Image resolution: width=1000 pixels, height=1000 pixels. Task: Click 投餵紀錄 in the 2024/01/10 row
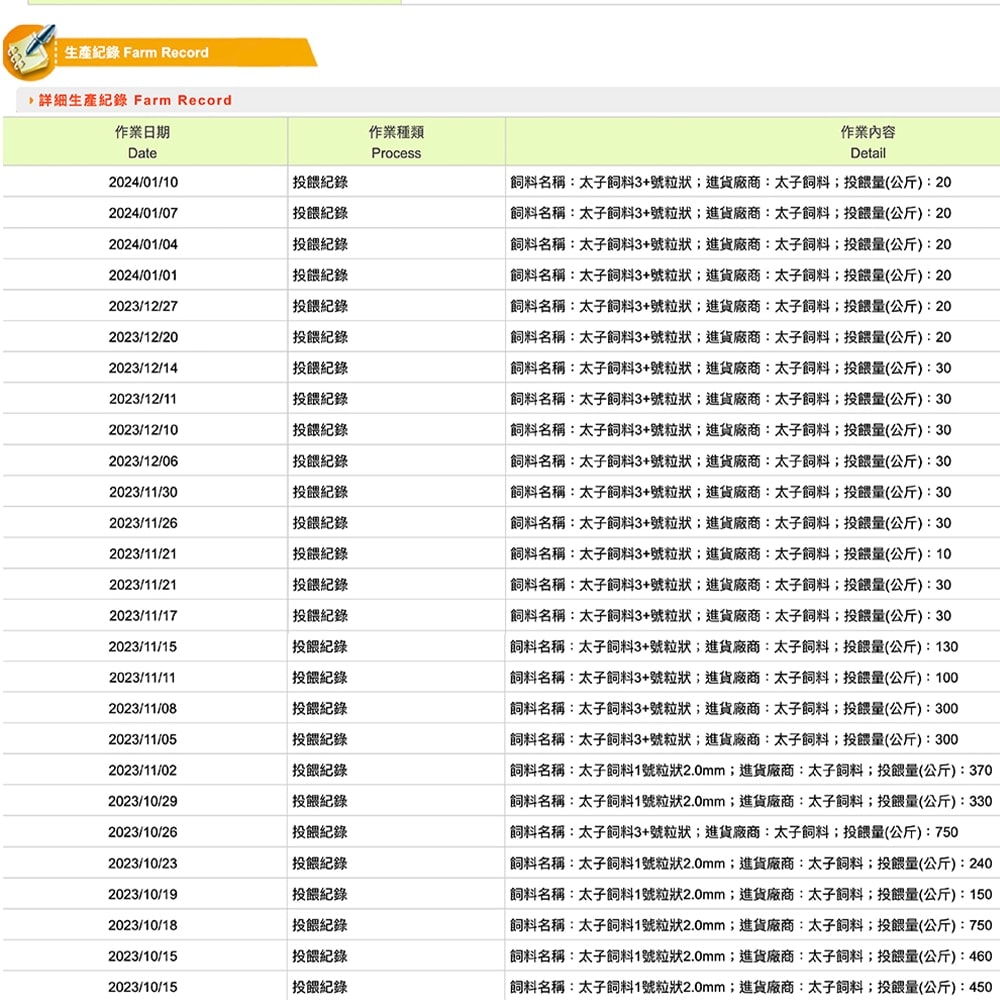coord(320,182)
